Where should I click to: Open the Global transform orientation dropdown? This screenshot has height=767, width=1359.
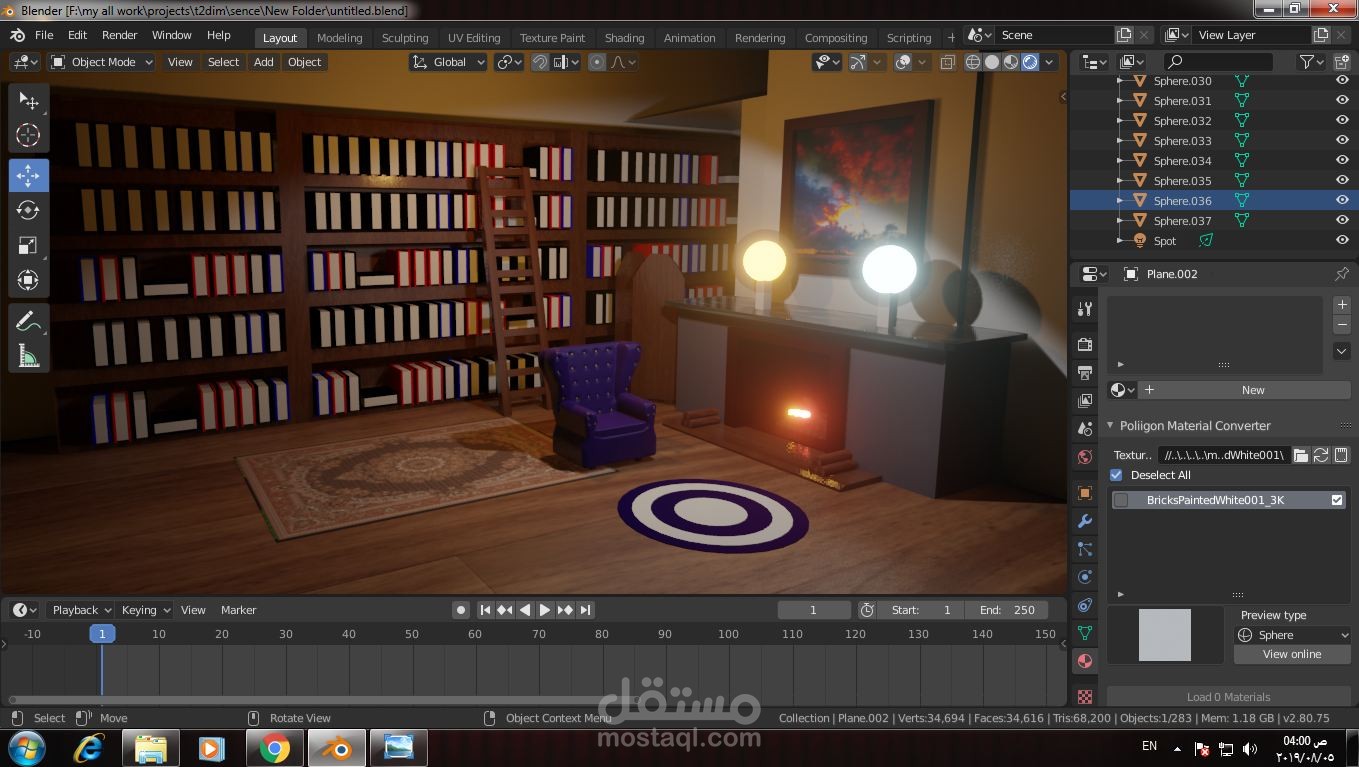click(448, 62)
